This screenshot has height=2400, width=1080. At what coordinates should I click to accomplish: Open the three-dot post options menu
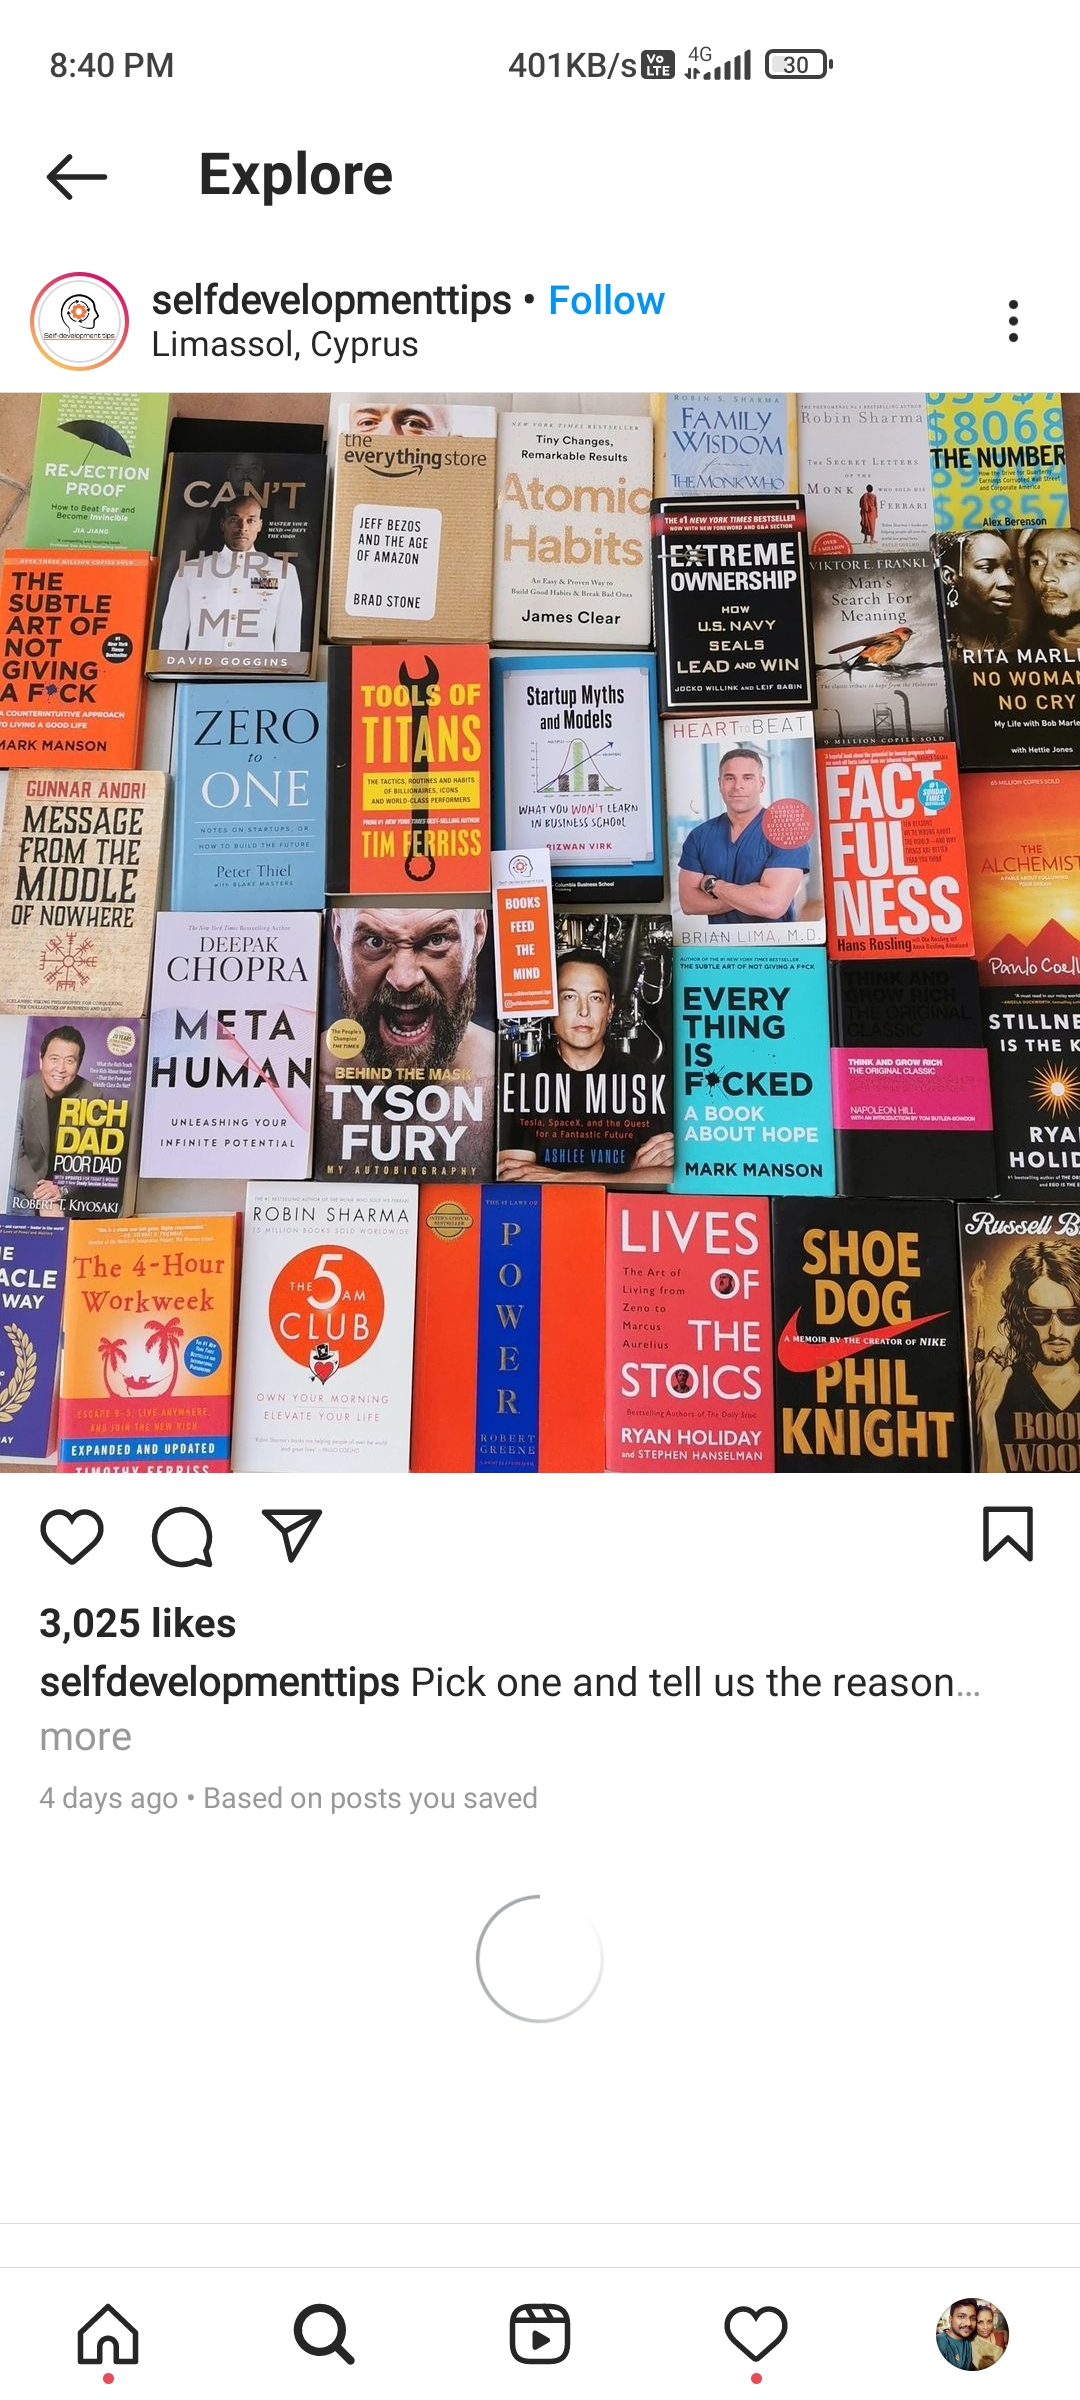tap(1013, 321)
